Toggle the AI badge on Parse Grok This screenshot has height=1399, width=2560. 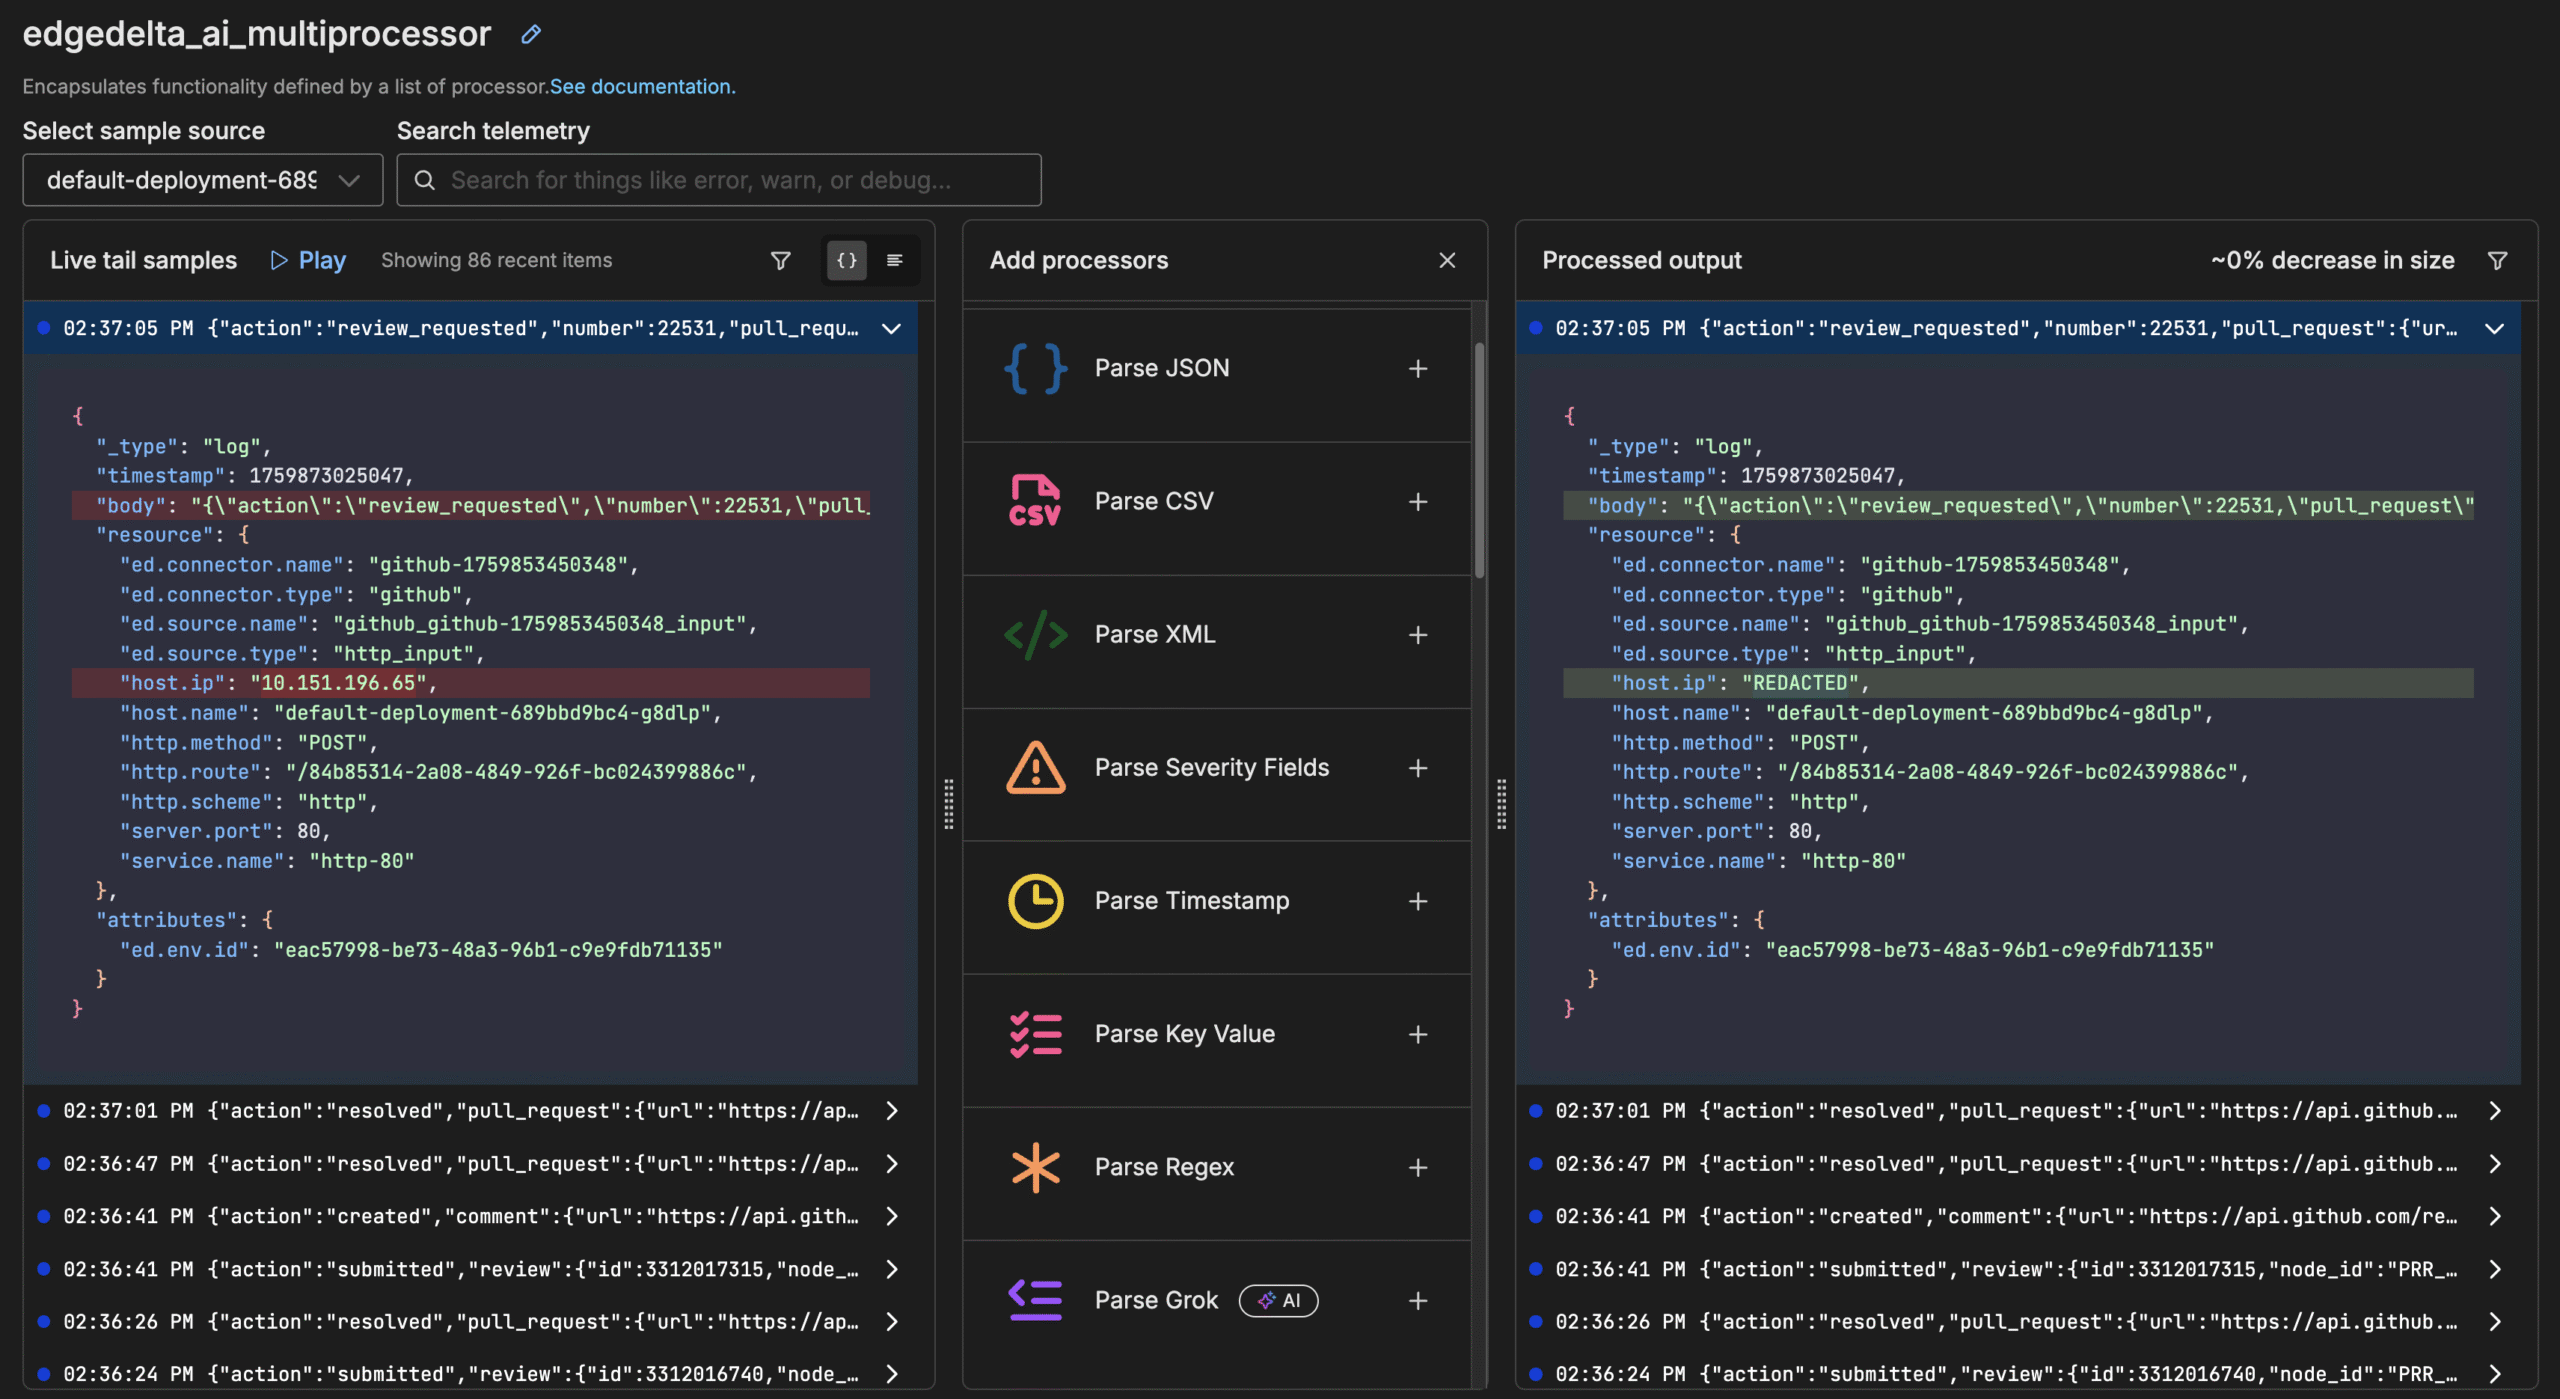[x=1278, y=1300]
